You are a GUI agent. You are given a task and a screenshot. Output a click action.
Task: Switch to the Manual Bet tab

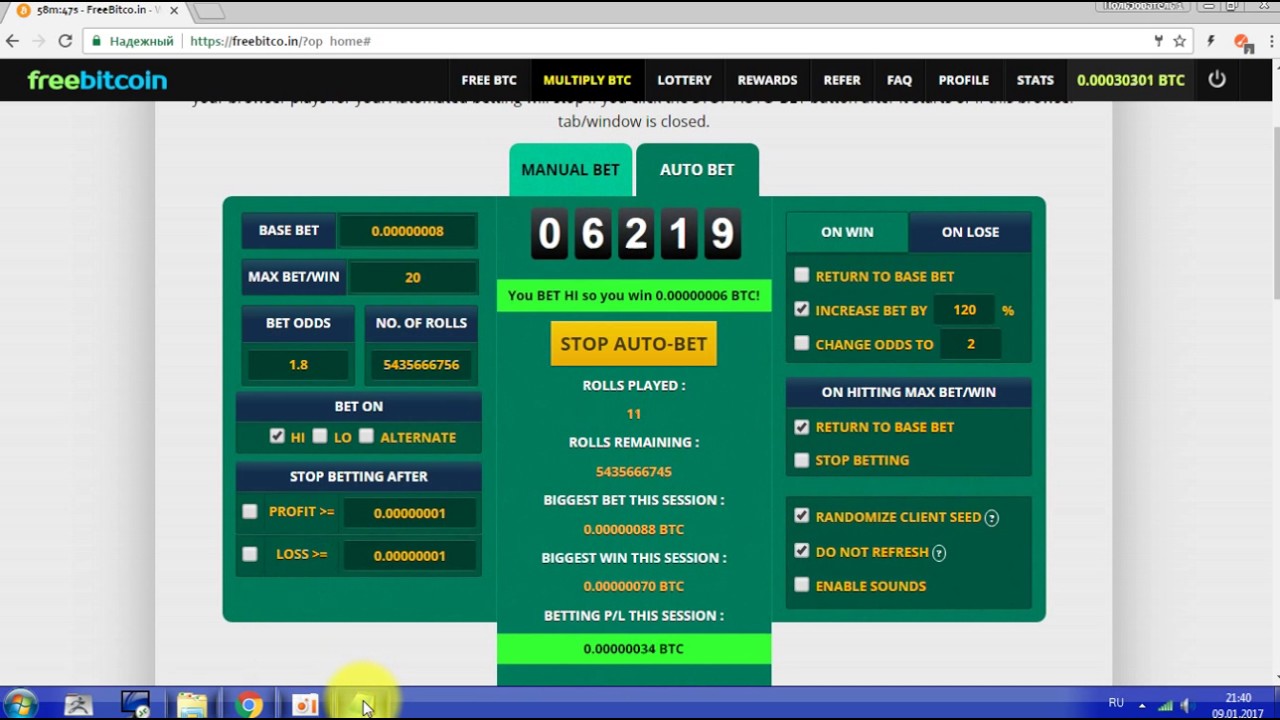pyautogui.click(x=570, y=170)
